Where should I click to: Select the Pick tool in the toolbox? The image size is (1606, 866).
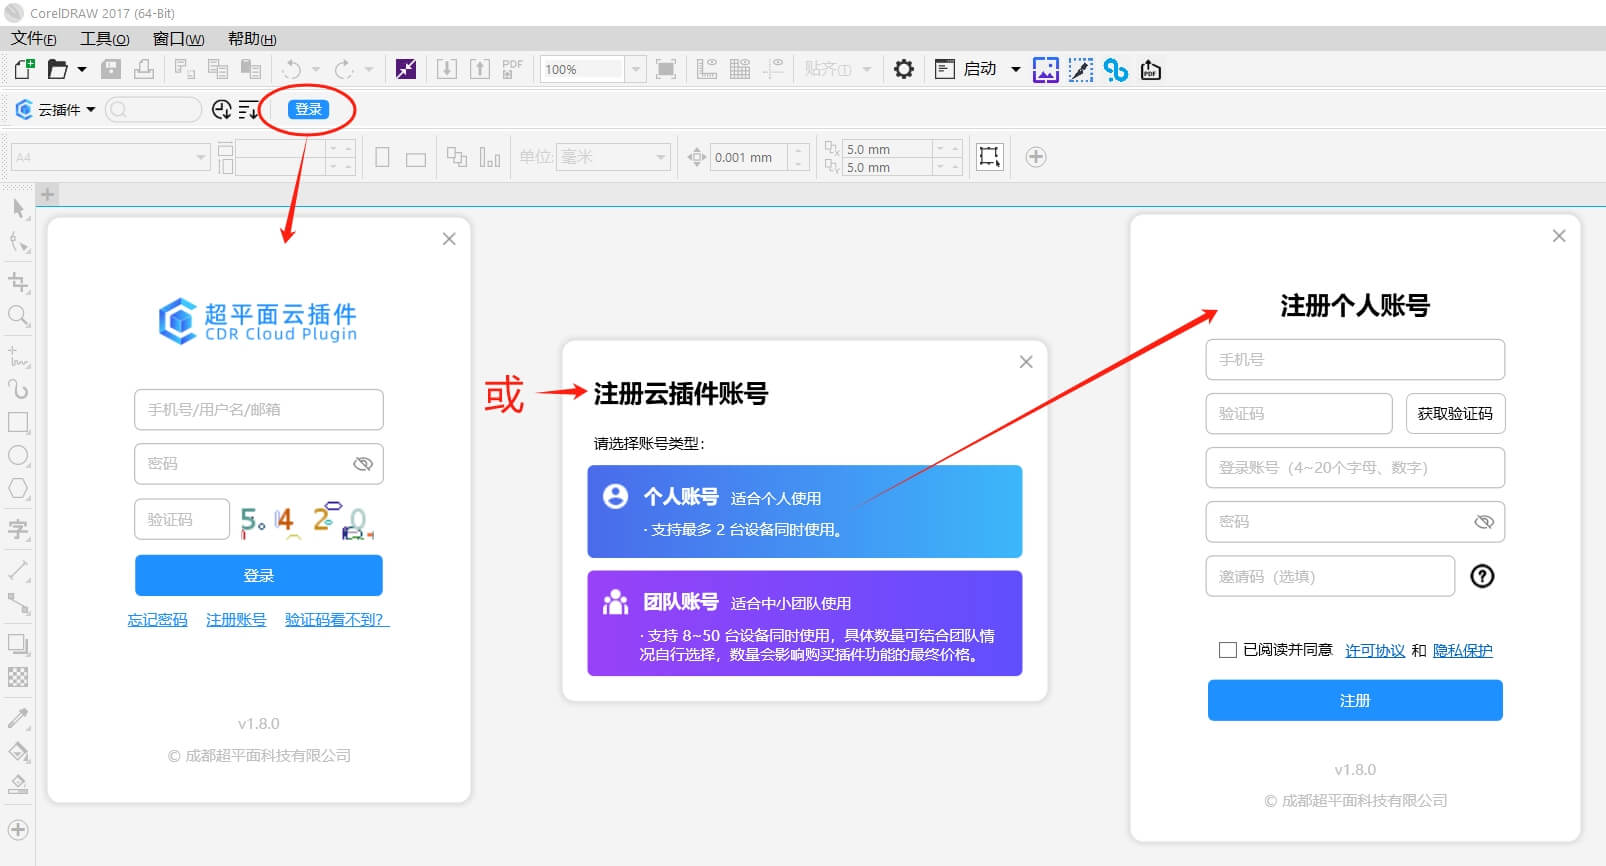pyautogui.click(x=18, y=209)
